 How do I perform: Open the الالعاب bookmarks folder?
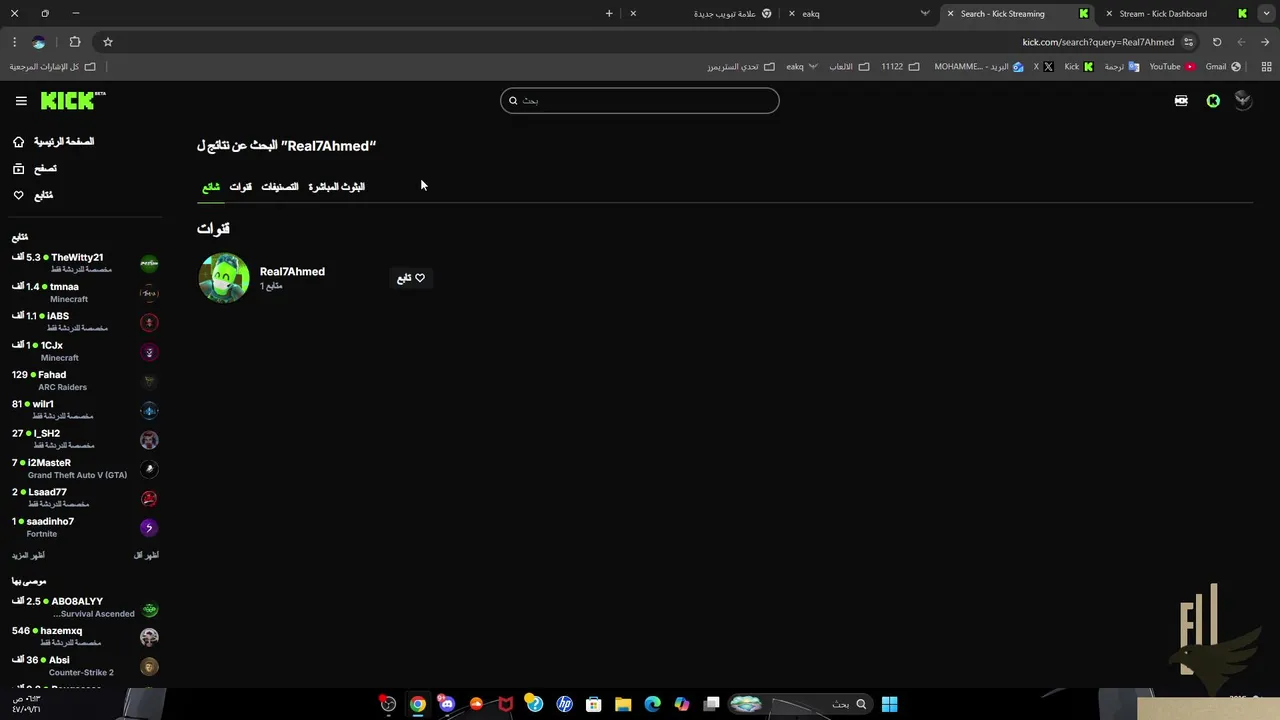pos(848,67)
